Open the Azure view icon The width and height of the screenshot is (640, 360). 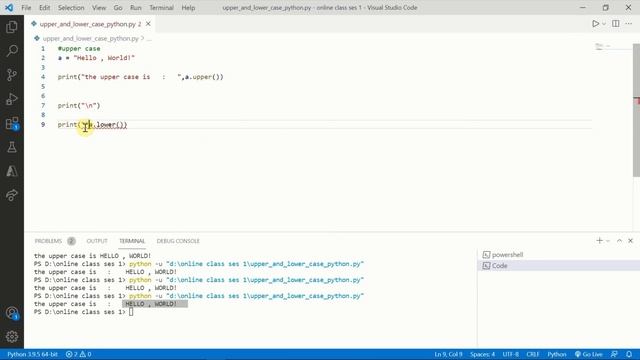click(12, 171)
